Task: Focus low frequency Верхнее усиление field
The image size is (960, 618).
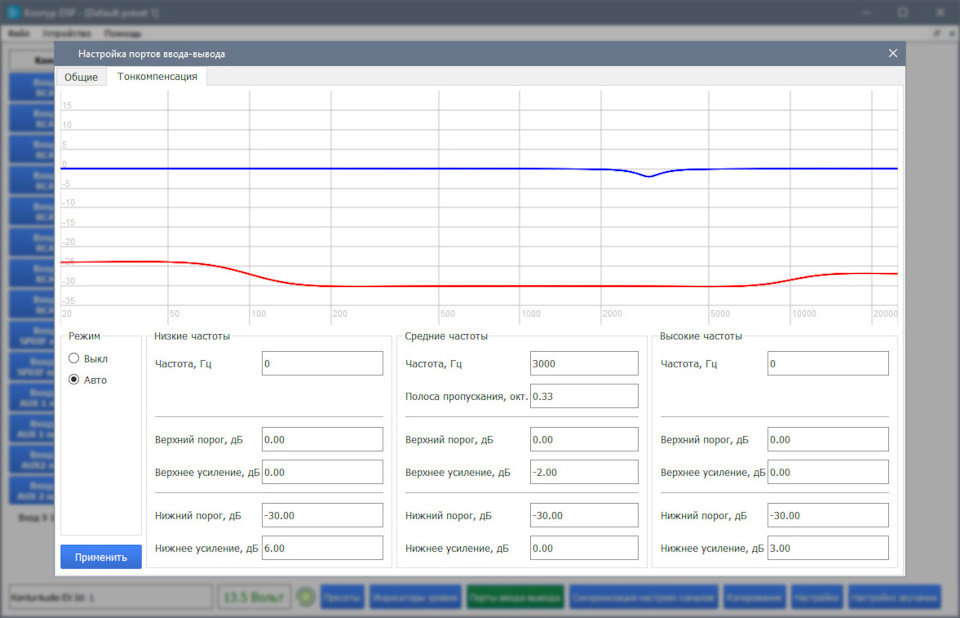Action: pos(322,472)
